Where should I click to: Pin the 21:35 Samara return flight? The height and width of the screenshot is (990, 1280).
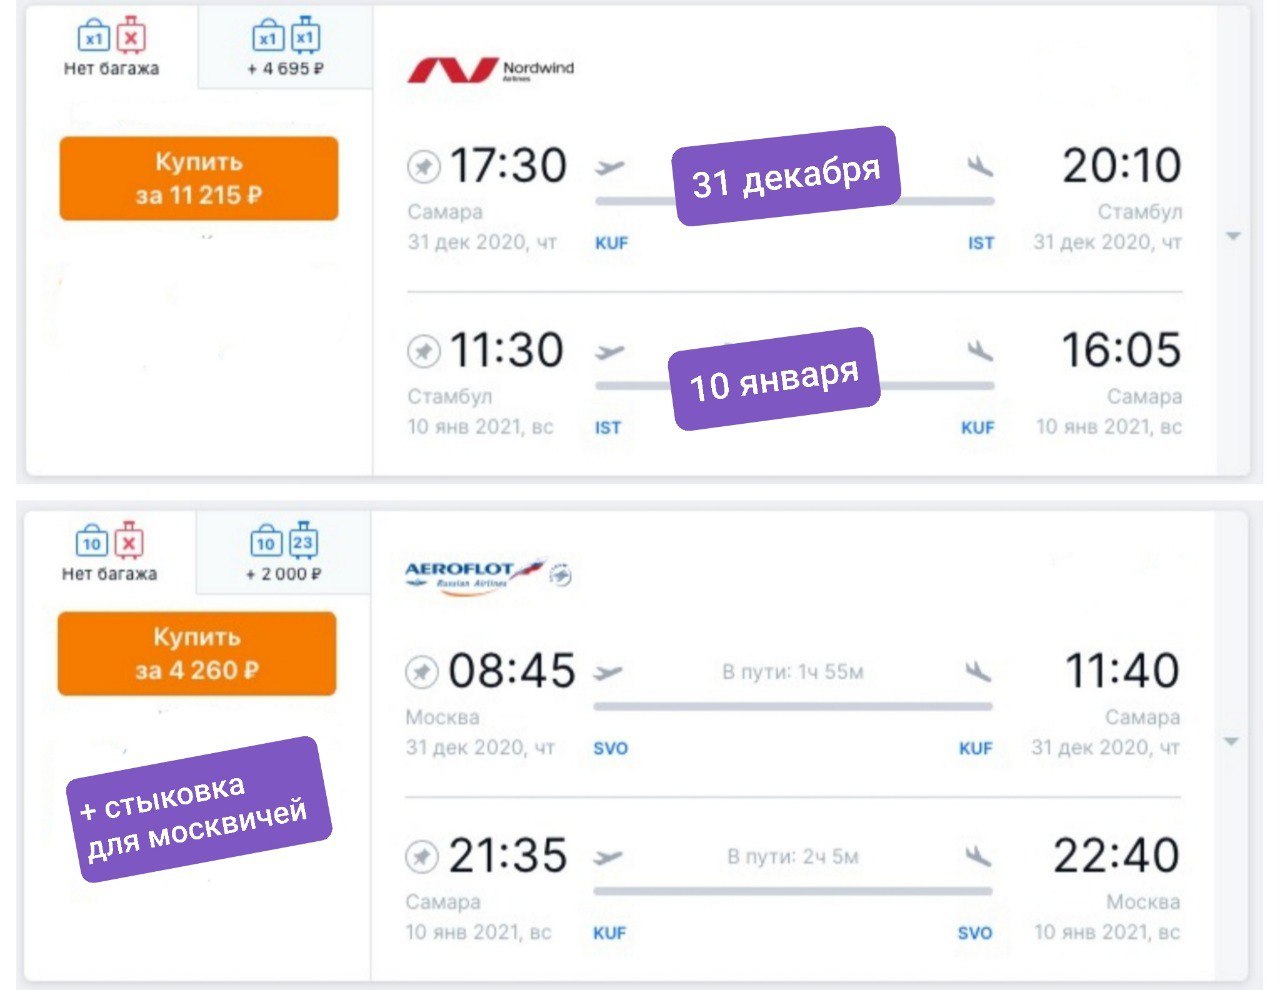coord(422,856)
